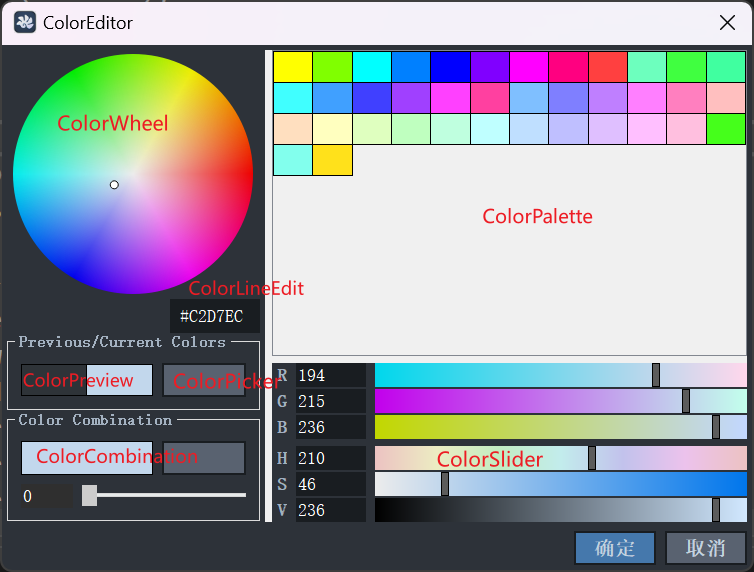Cancel with the 取消 button
This screenshot has height=572, width=754.
click(x=705, y=548)
